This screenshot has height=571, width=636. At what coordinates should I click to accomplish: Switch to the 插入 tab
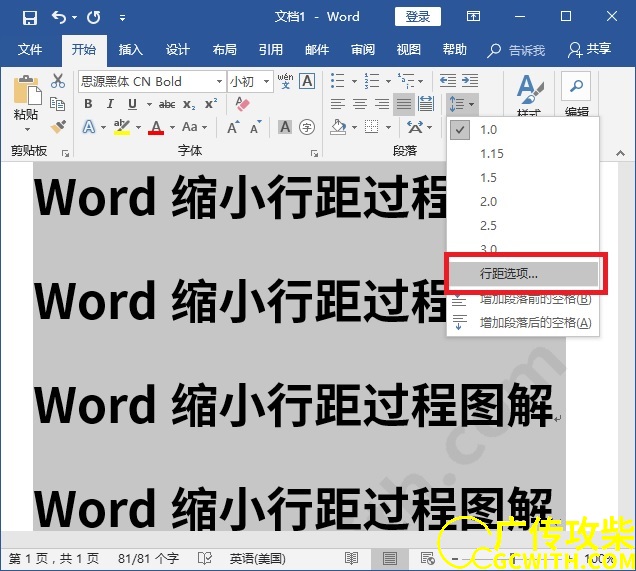tap(131, 49)
